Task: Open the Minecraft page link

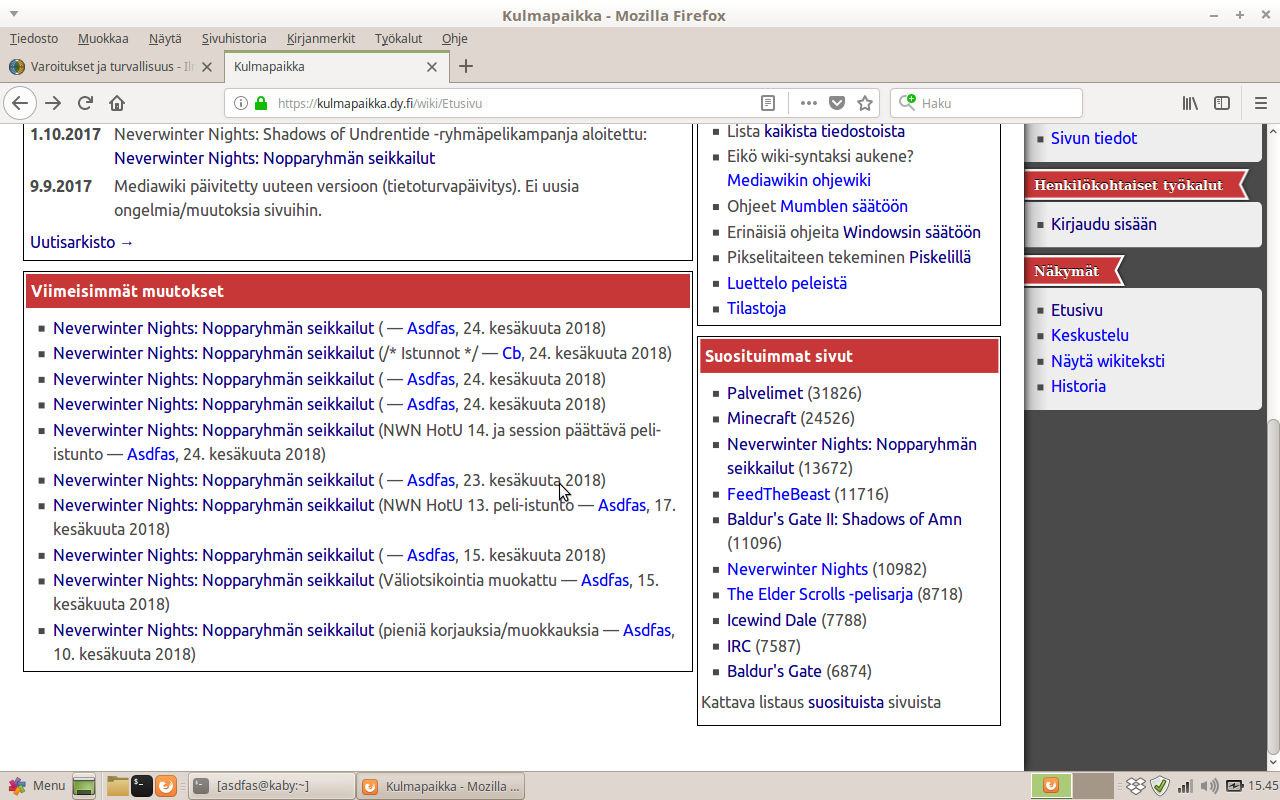Action: (x=762, y=418)
